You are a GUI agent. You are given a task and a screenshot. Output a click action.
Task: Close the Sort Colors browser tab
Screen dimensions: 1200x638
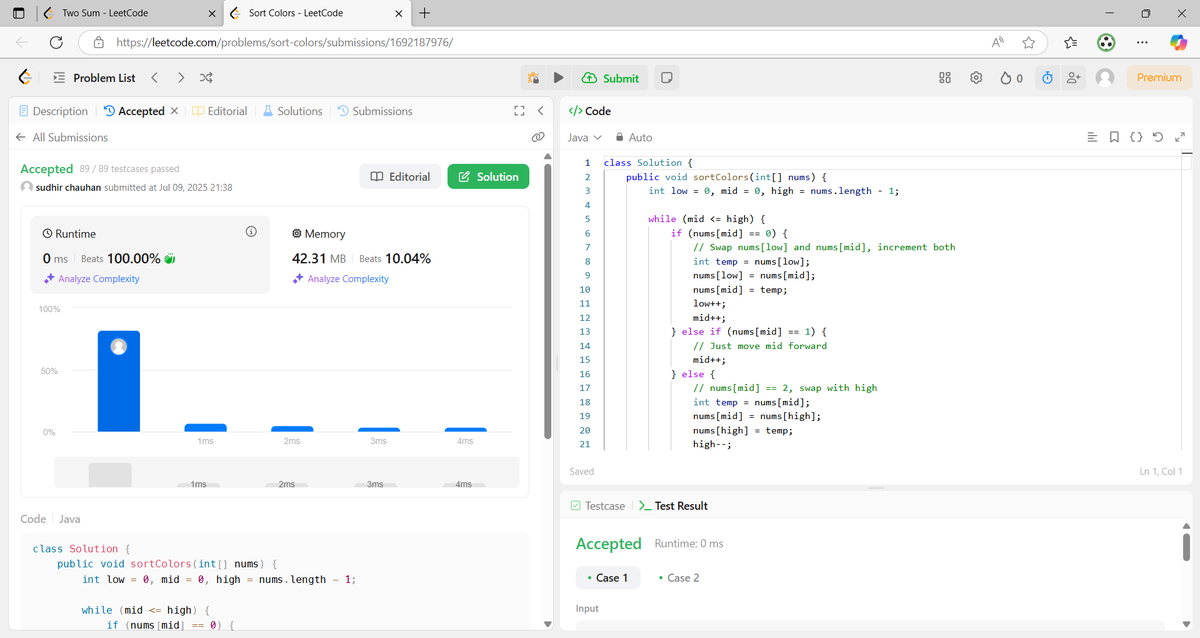point(398,13)
